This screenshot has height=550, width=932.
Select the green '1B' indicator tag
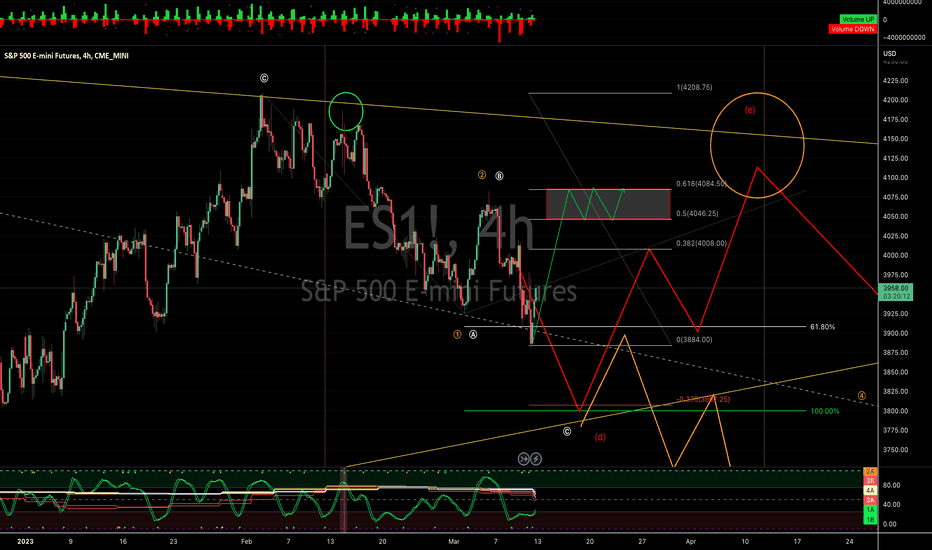pos(870,520)
